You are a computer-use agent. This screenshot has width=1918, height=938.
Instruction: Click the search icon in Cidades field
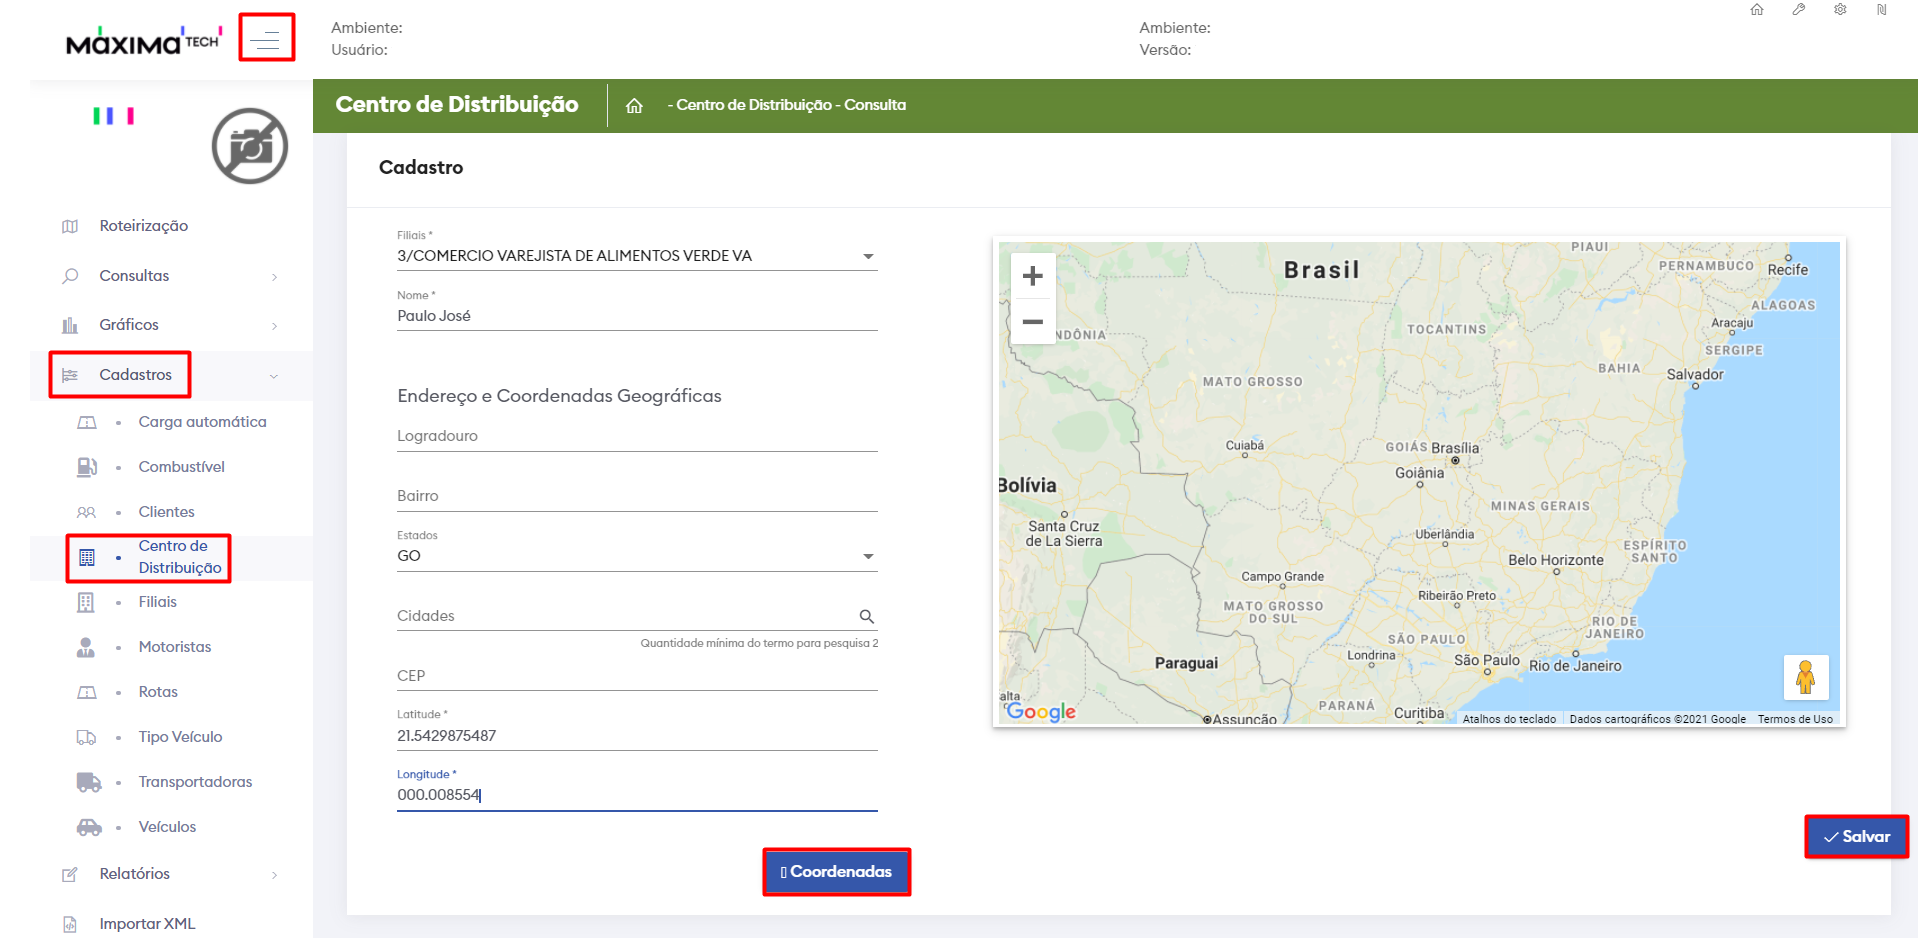coord(866,617)
